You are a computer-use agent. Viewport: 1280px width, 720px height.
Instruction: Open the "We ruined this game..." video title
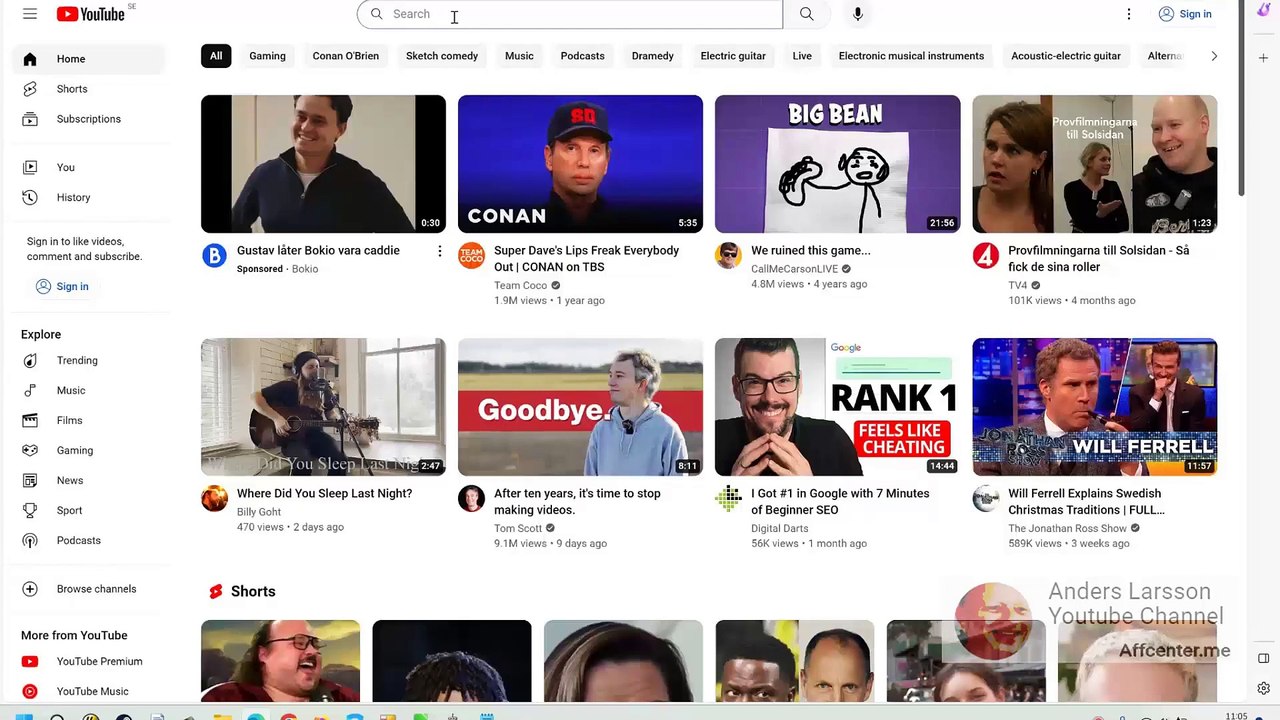pos(811,251)
